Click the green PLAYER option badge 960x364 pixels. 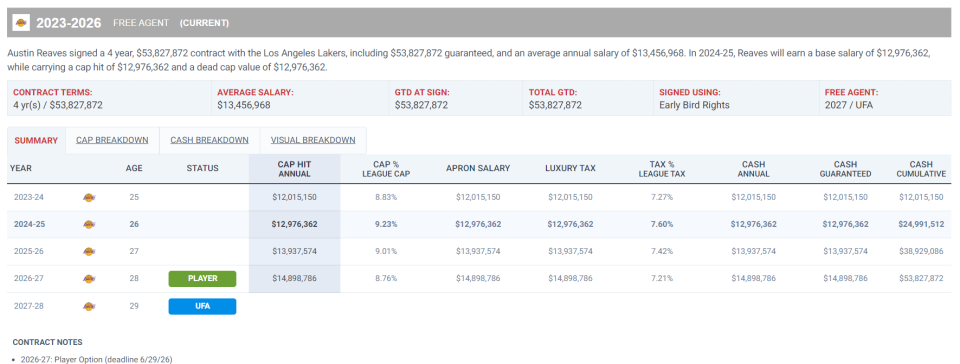(x=202, y=278)
